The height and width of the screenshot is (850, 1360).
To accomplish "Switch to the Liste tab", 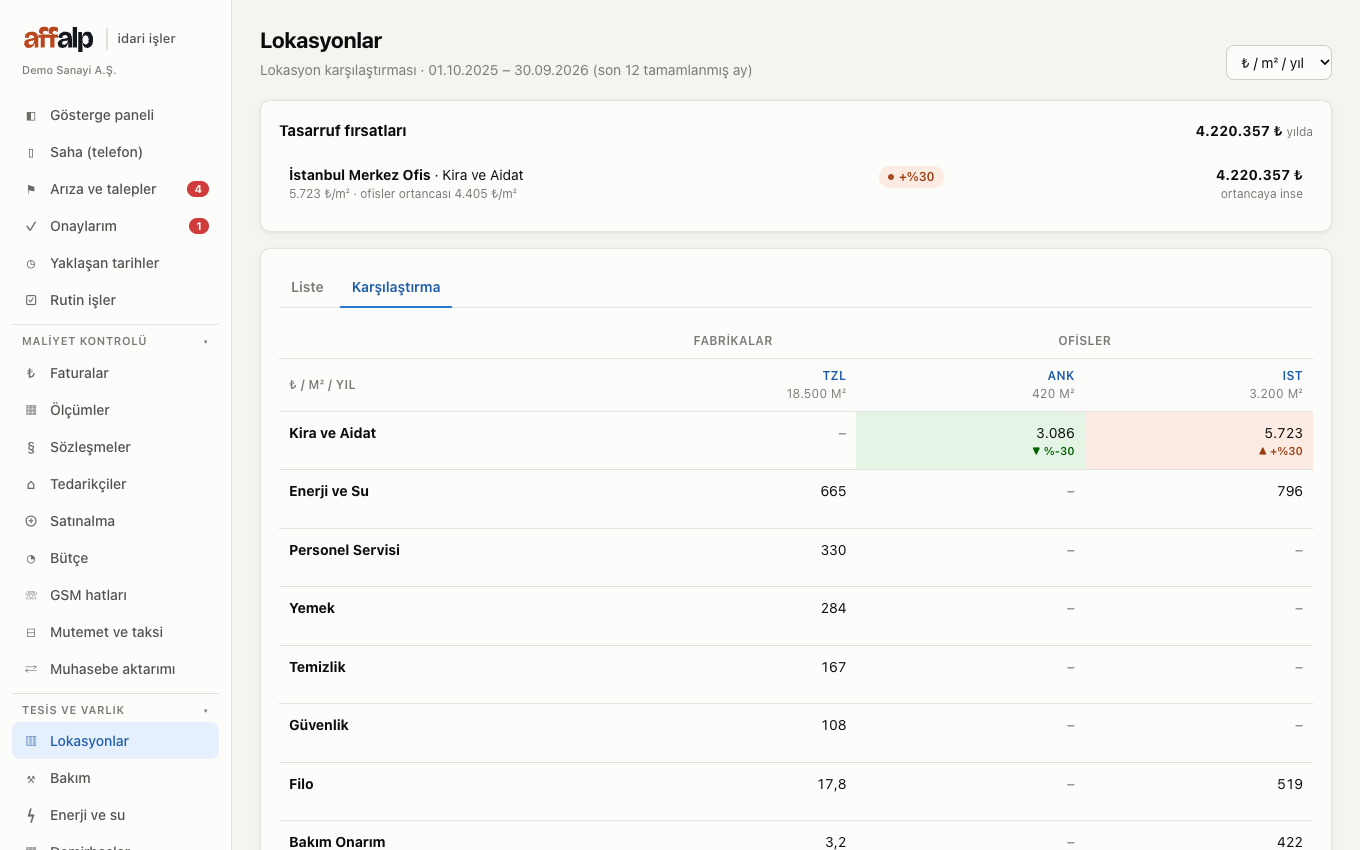I will point(307,287).
